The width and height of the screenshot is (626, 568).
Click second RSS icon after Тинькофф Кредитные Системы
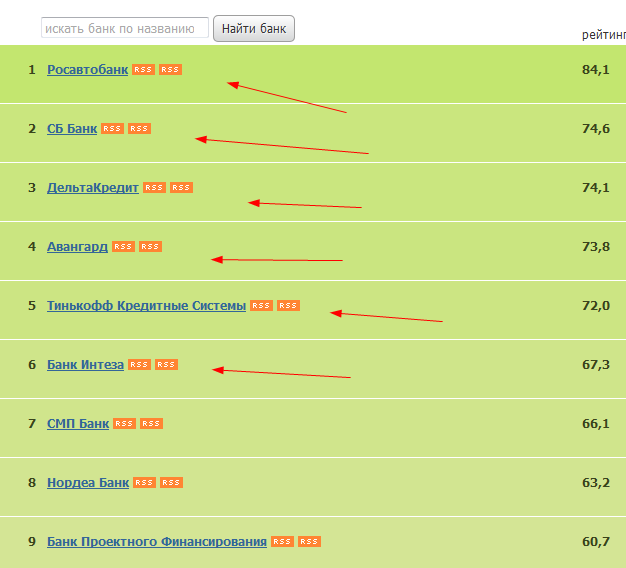pos(288,305)
